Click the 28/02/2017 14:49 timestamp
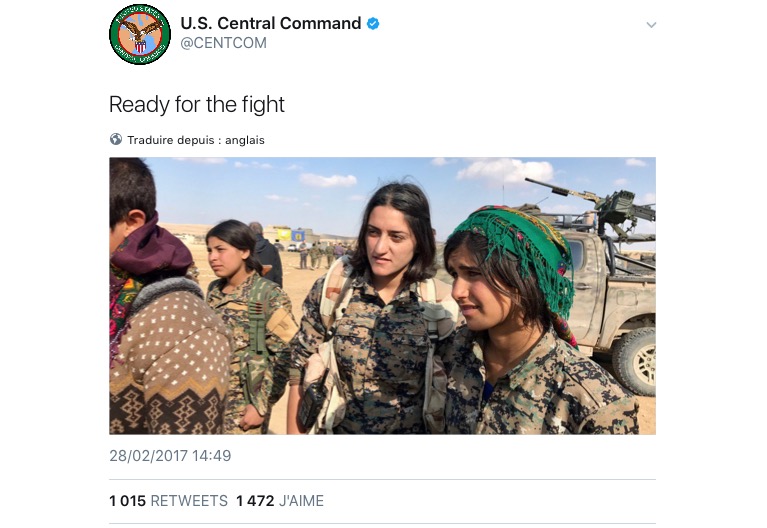Viewport: 767px width, 528px height. click(x=170, y=456)
